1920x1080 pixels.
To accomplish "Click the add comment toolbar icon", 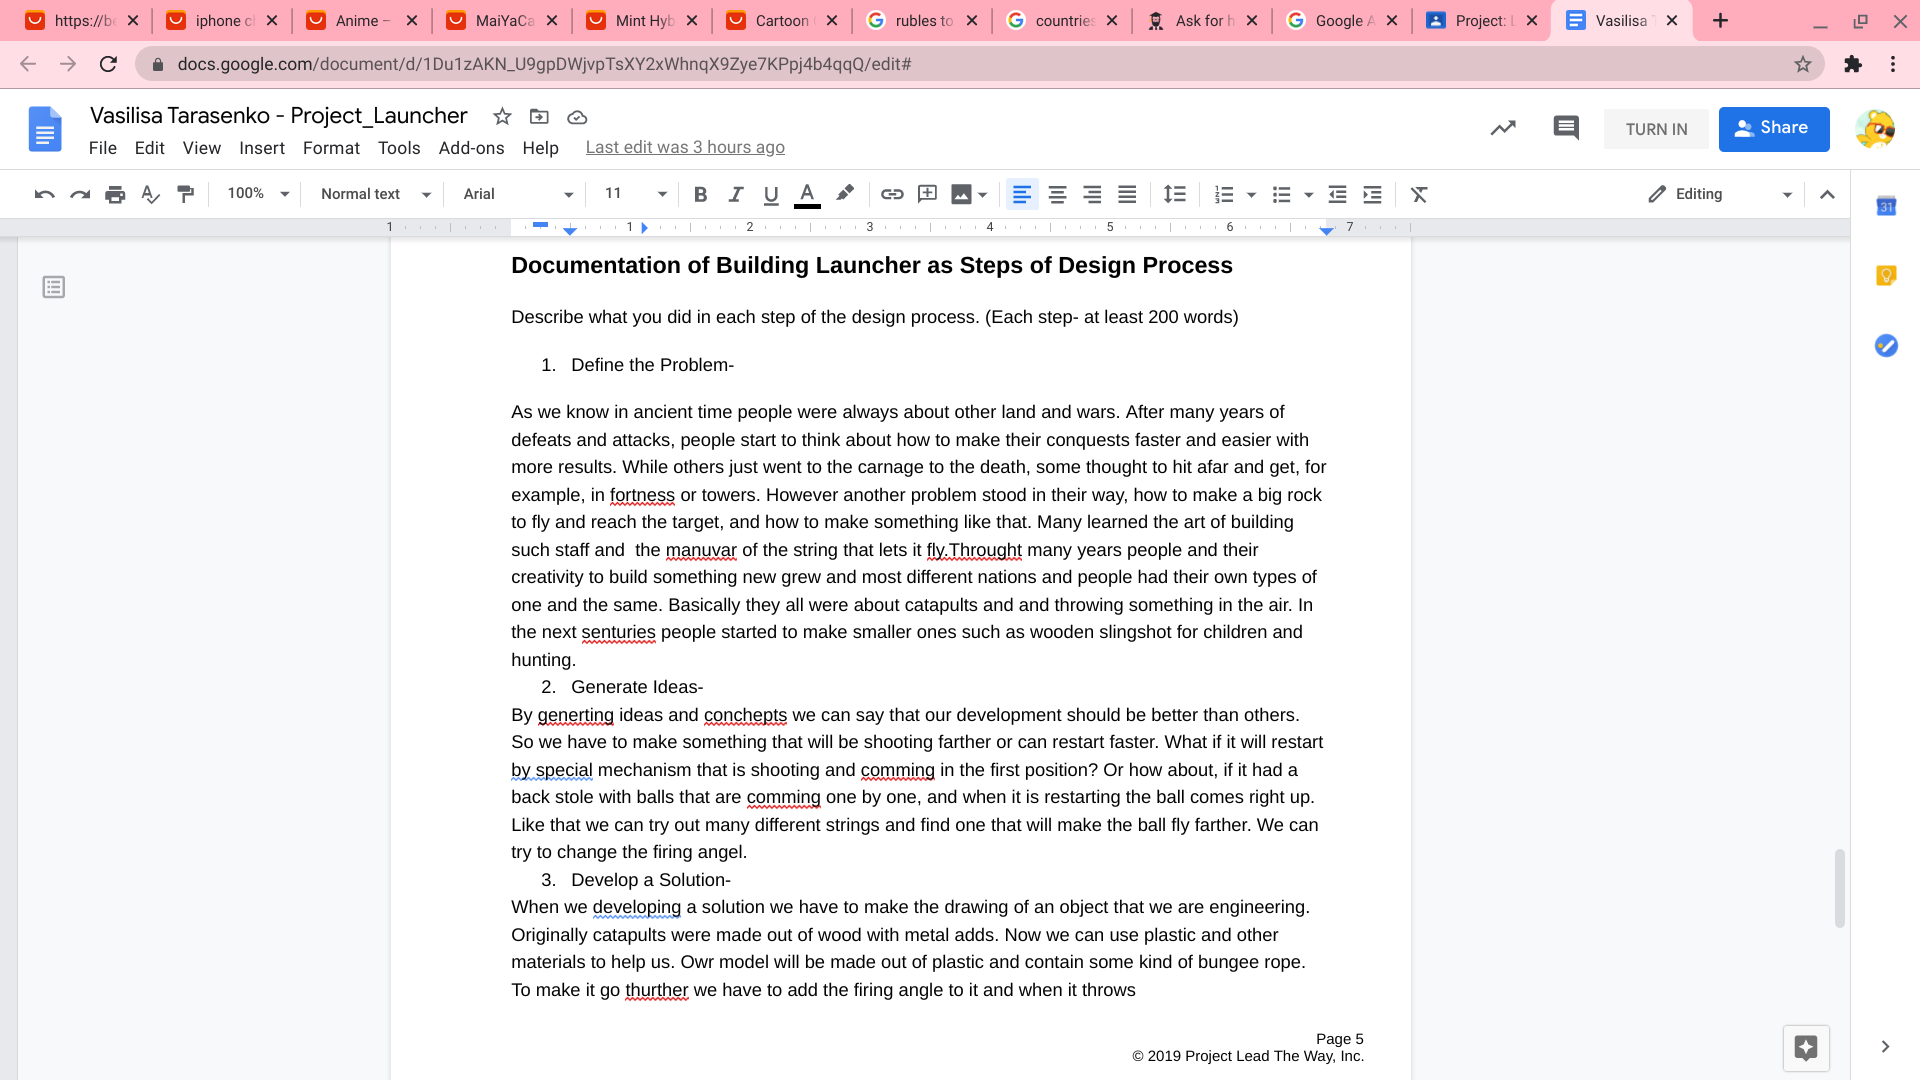I will click(x=927, y=194).
